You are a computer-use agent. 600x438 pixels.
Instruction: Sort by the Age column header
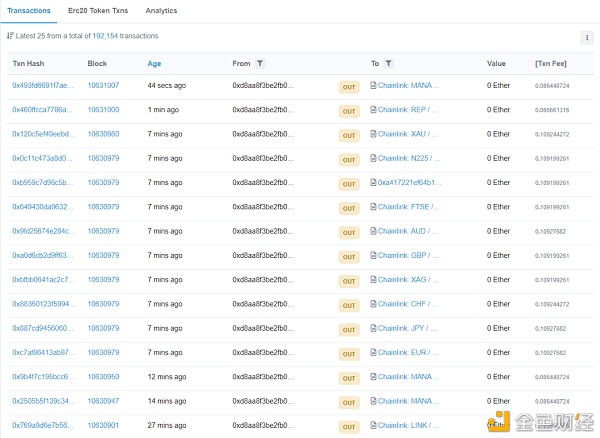tap(154, 64)
